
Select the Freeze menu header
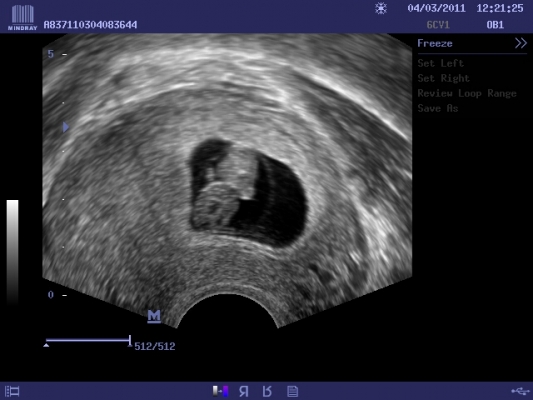(435, 44)
